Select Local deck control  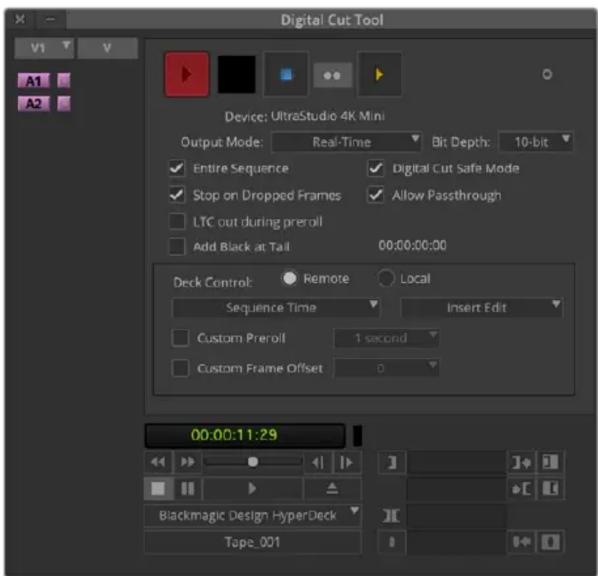[x=386, y=278]
